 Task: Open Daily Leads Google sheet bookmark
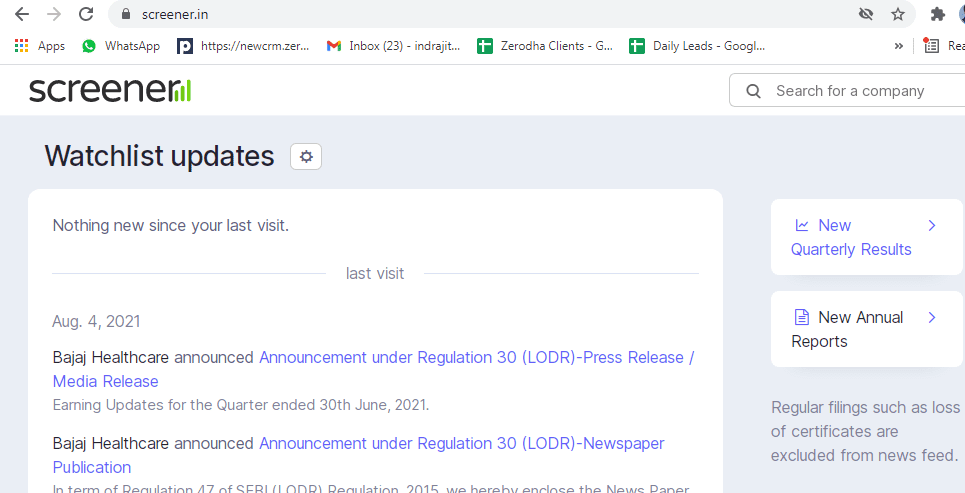pos(697,46)
